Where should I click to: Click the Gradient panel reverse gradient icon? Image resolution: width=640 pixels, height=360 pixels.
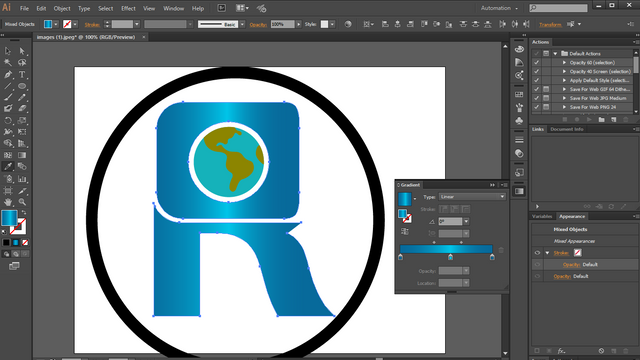(x=404, y=231)
